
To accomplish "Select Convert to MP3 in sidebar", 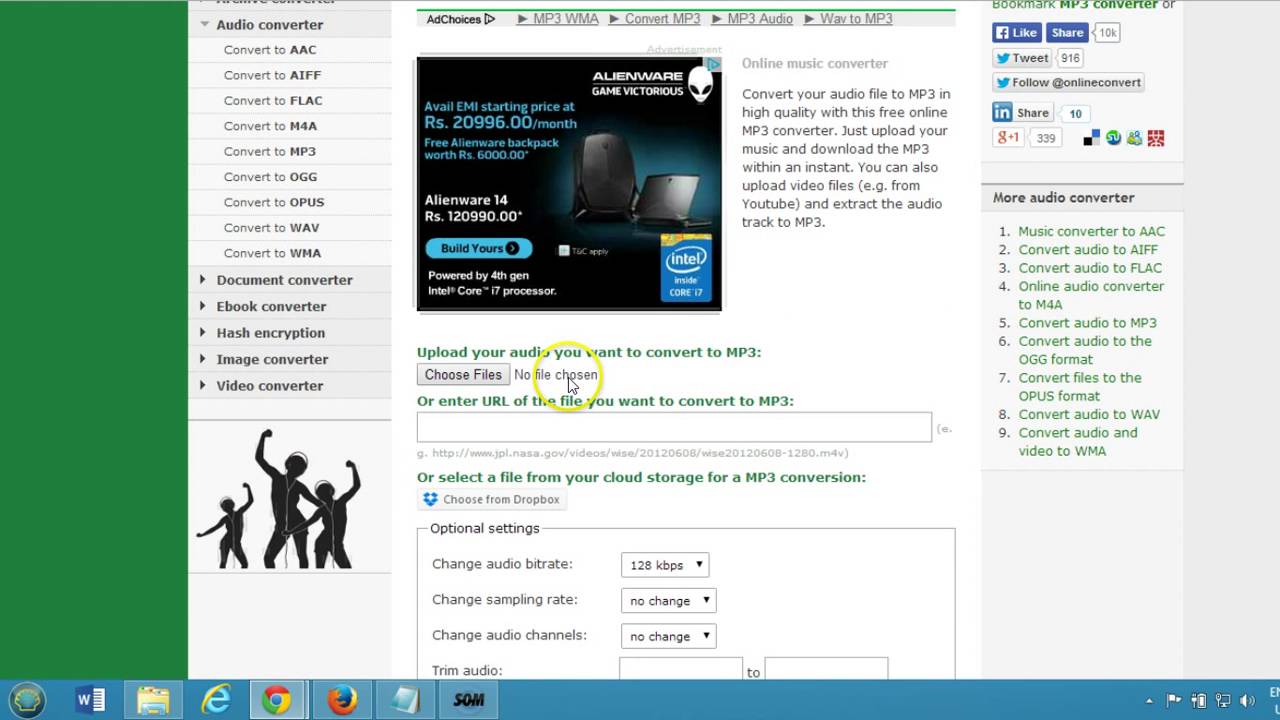I will pyautogui.click(x=270, y=152).
